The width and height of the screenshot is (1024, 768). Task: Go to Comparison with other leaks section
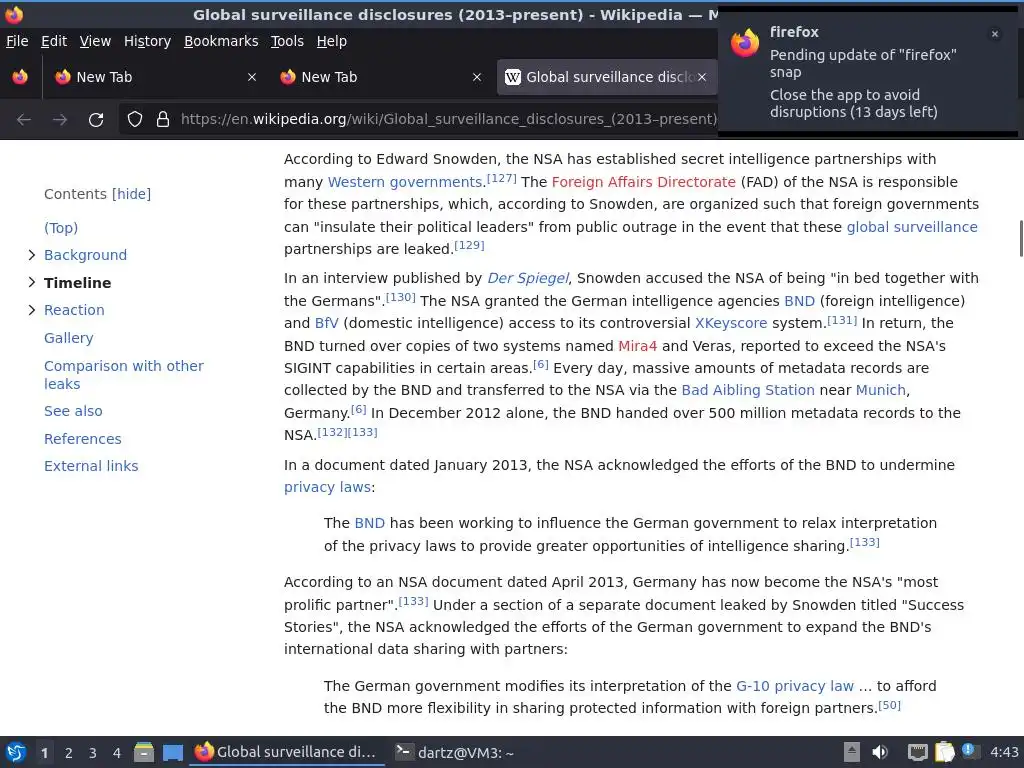[123, 375]
